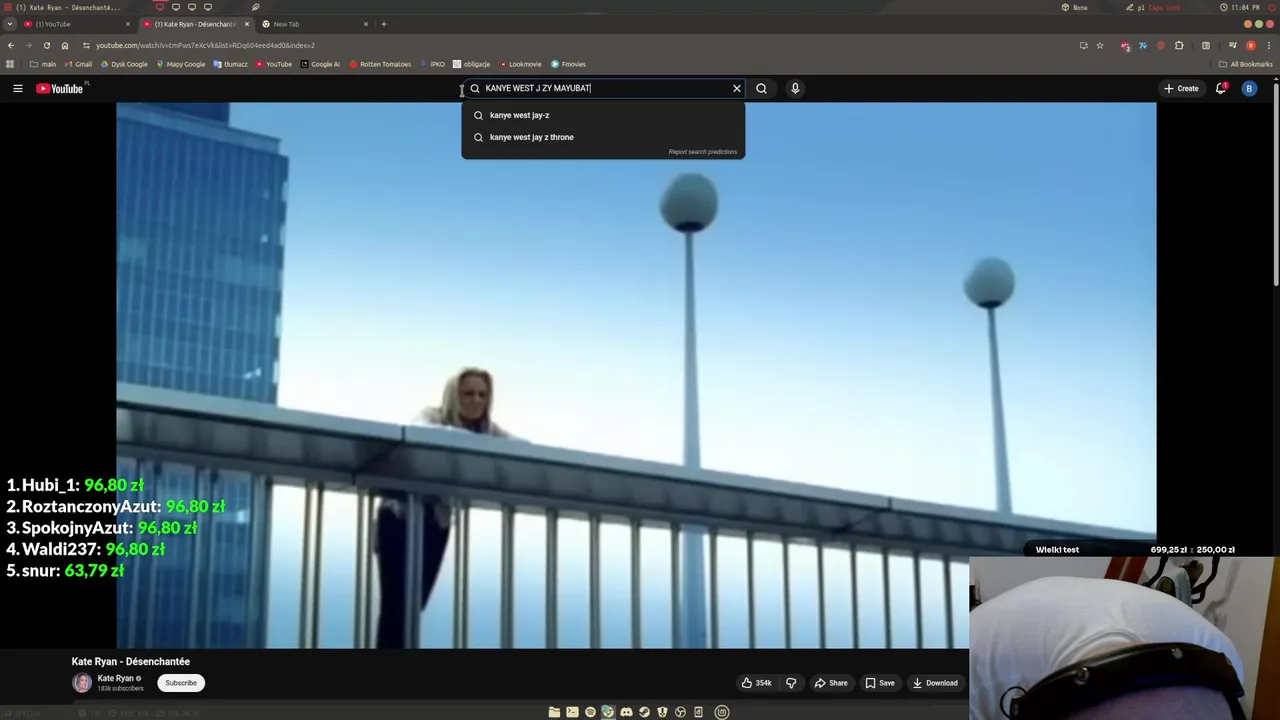1280x720 pixels.
Task: Pick the "kanye west jay-z" suggestion
Action: coord(603,115)
